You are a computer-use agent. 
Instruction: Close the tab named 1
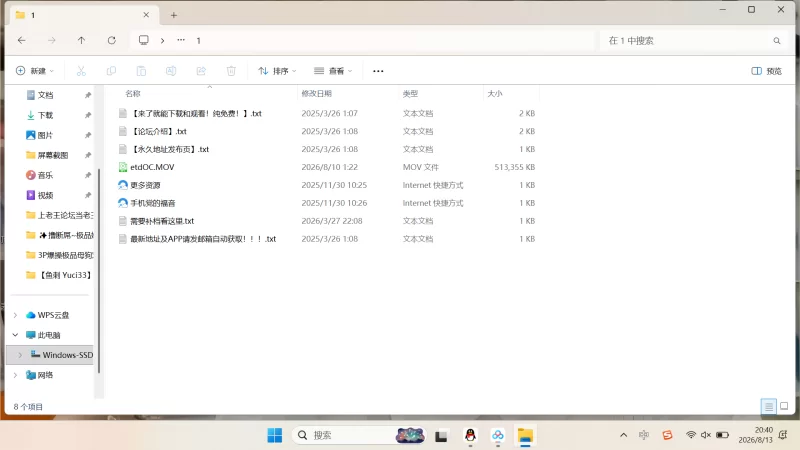pyautogui.click(x=146, y=15)
